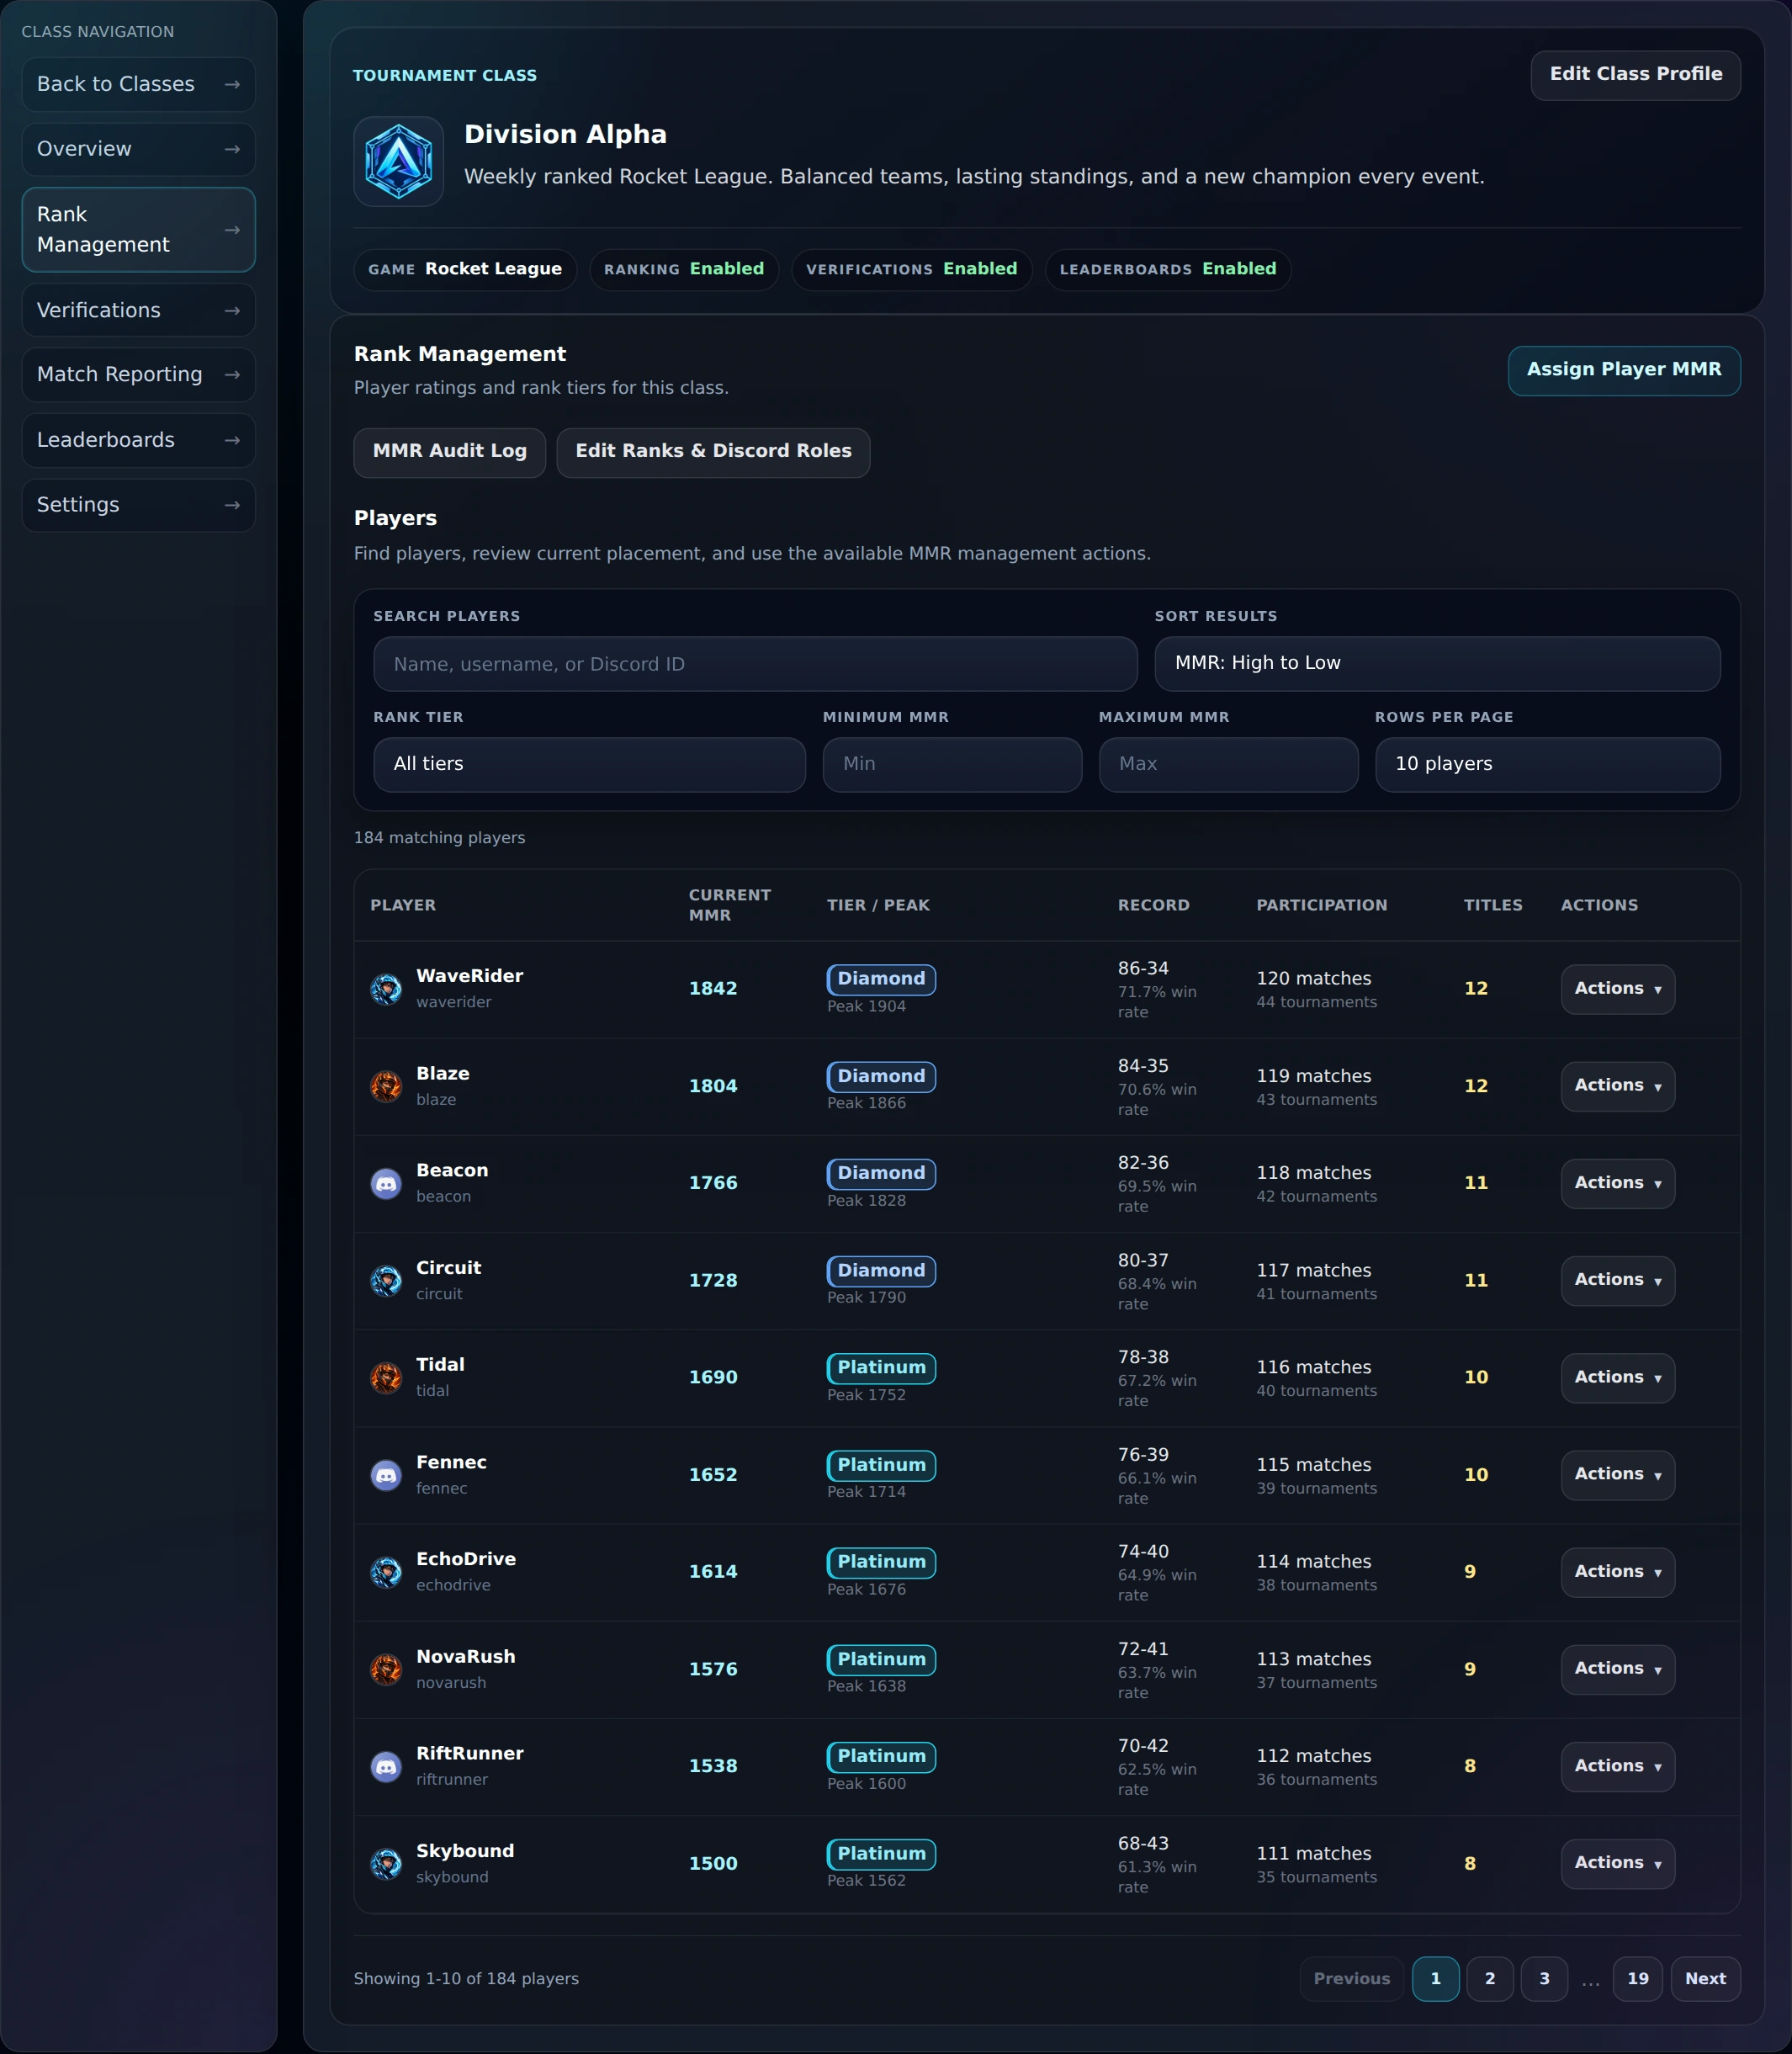Click NovaRush's avatar icon

coord(386,1669)
